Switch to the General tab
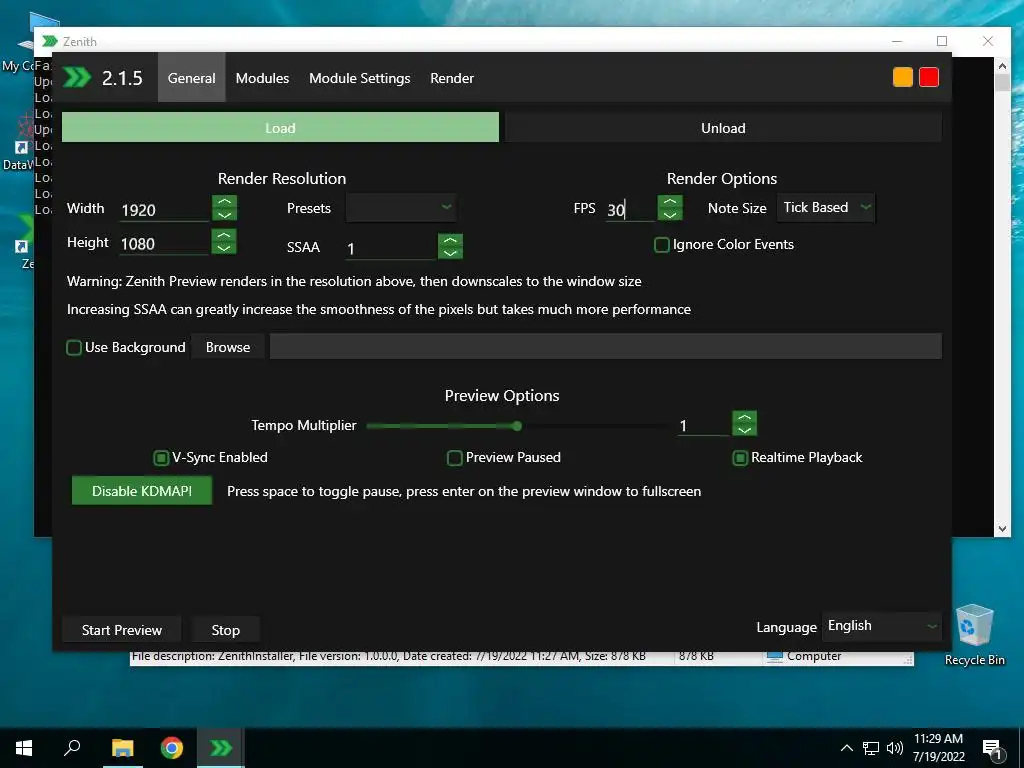The width and height of the screenshot is (1024, 768). (191, 78)
